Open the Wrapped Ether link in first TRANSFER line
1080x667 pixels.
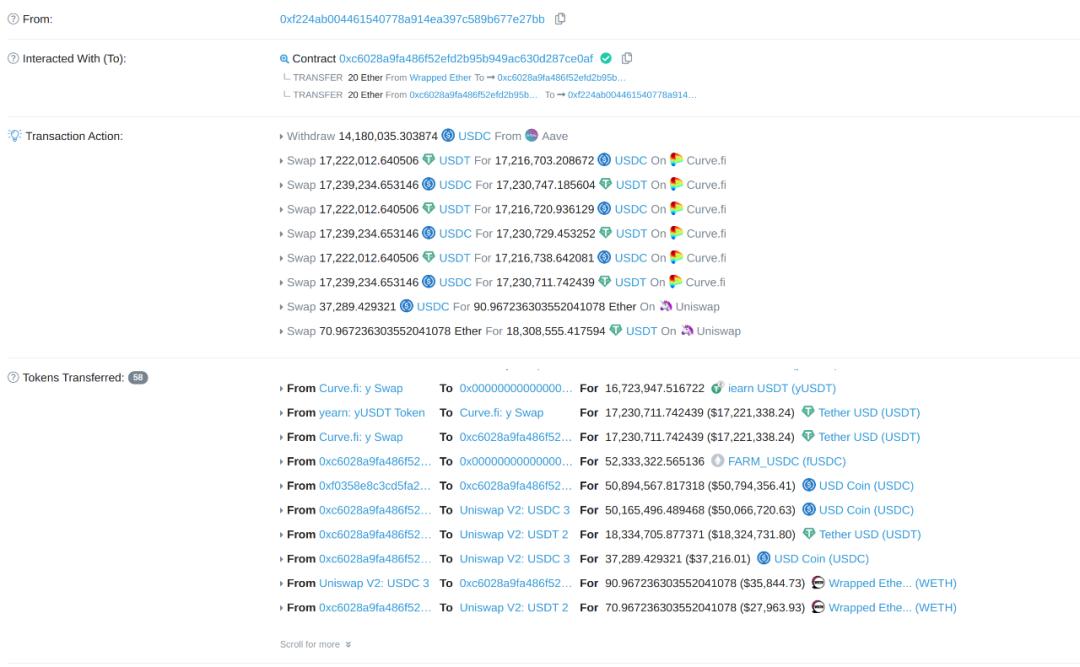(440, 77)
